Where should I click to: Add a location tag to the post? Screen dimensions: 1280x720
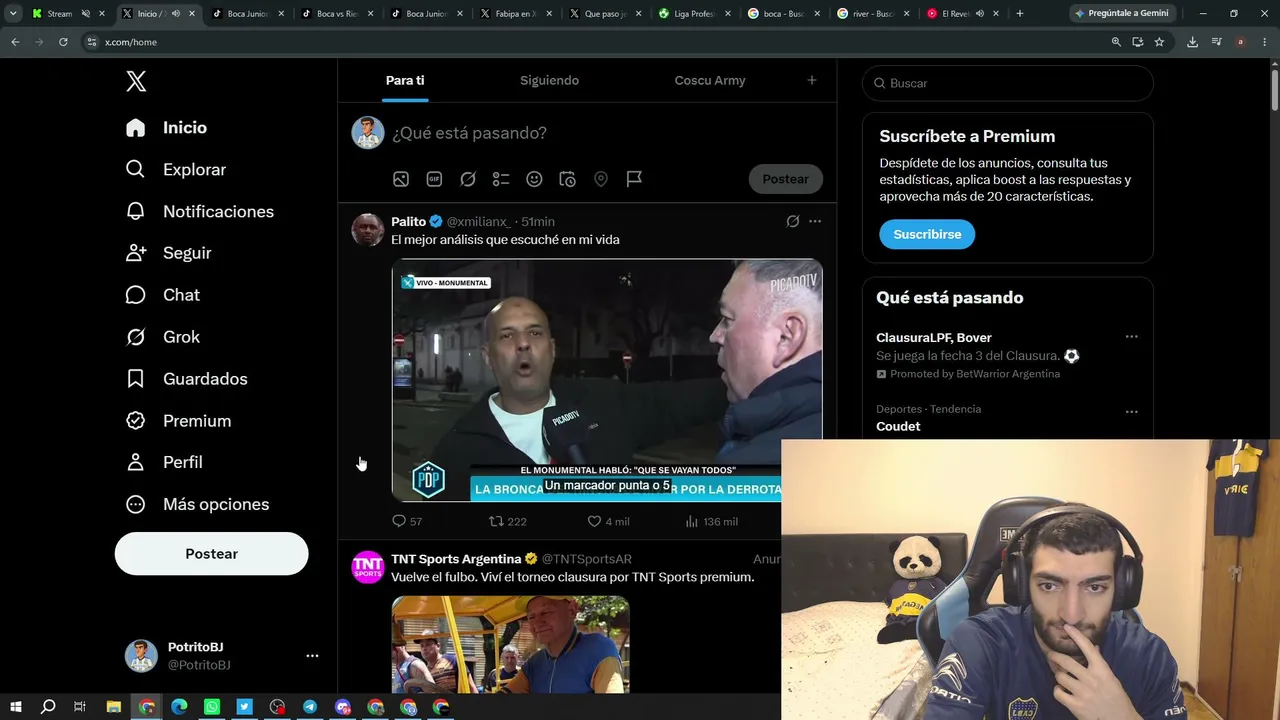coord(601,179)
